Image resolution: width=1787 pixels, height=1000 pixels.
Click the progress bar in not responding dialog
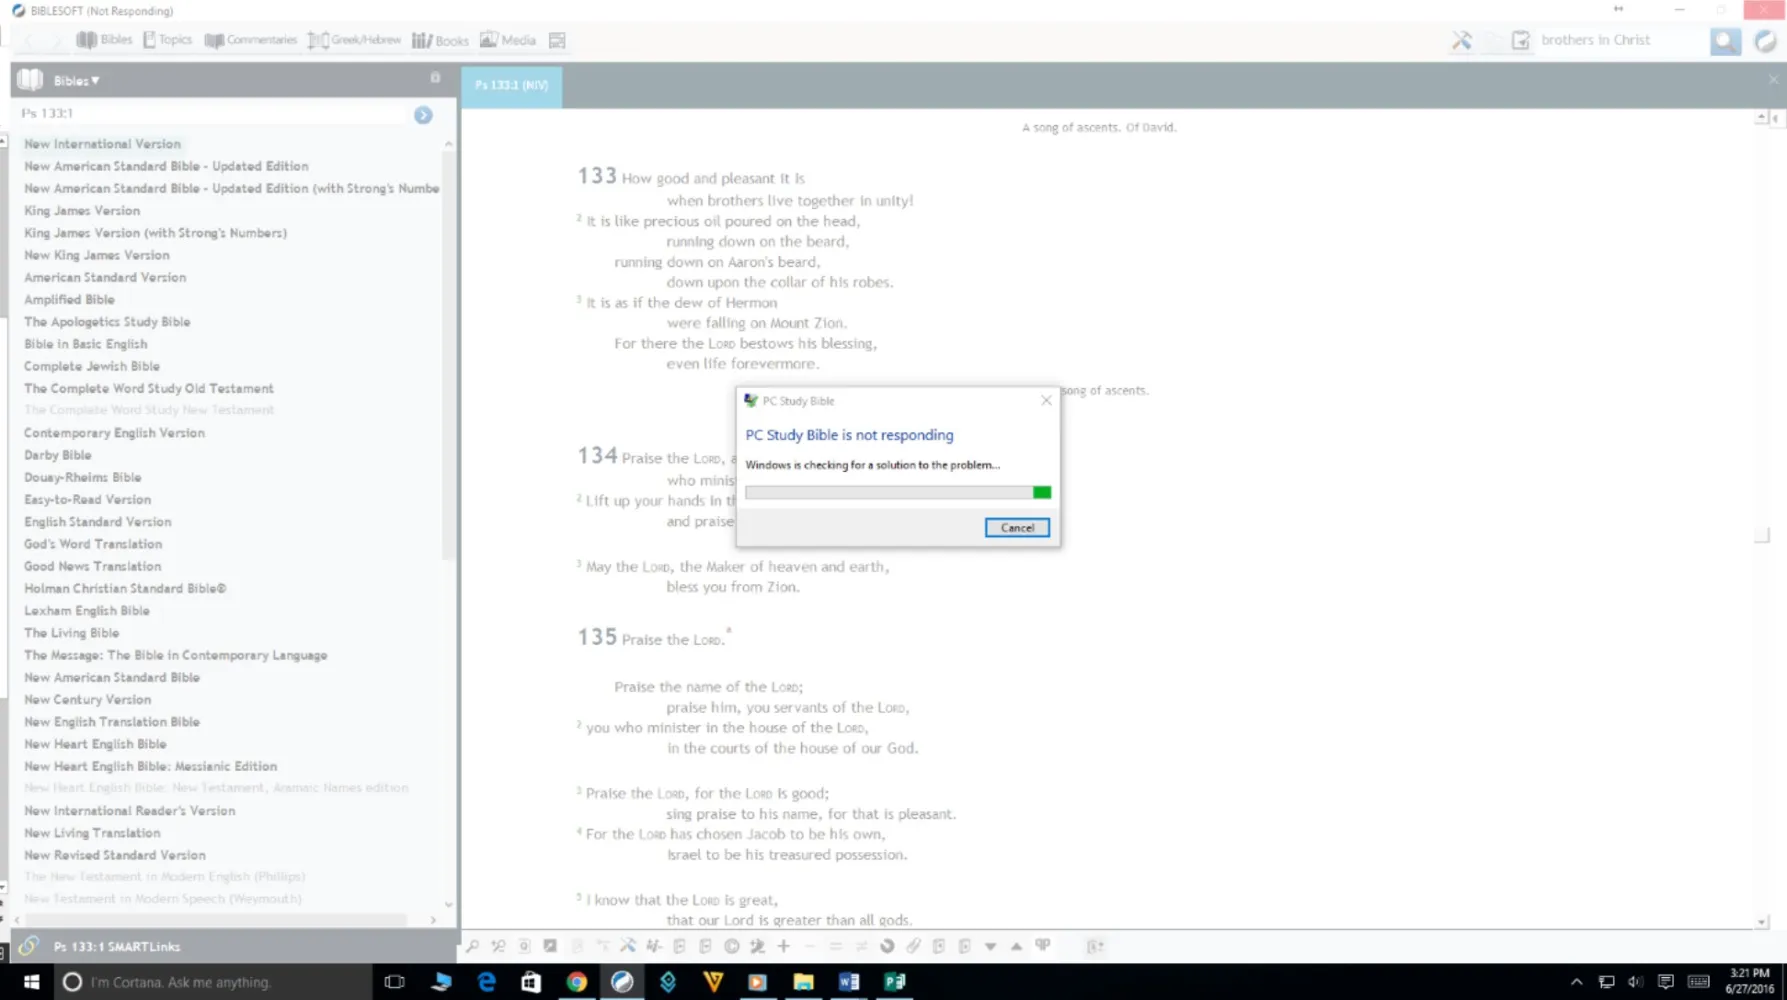(x=898, y=492)
